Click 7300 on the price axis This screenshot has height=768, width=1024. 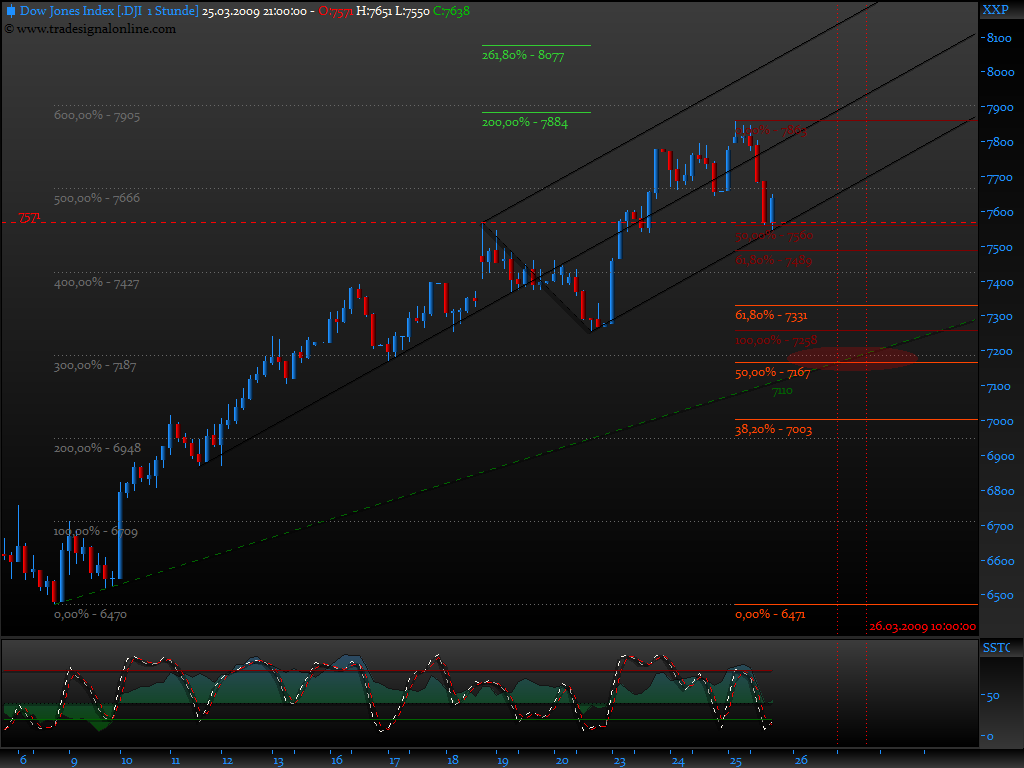point(1000,317)
